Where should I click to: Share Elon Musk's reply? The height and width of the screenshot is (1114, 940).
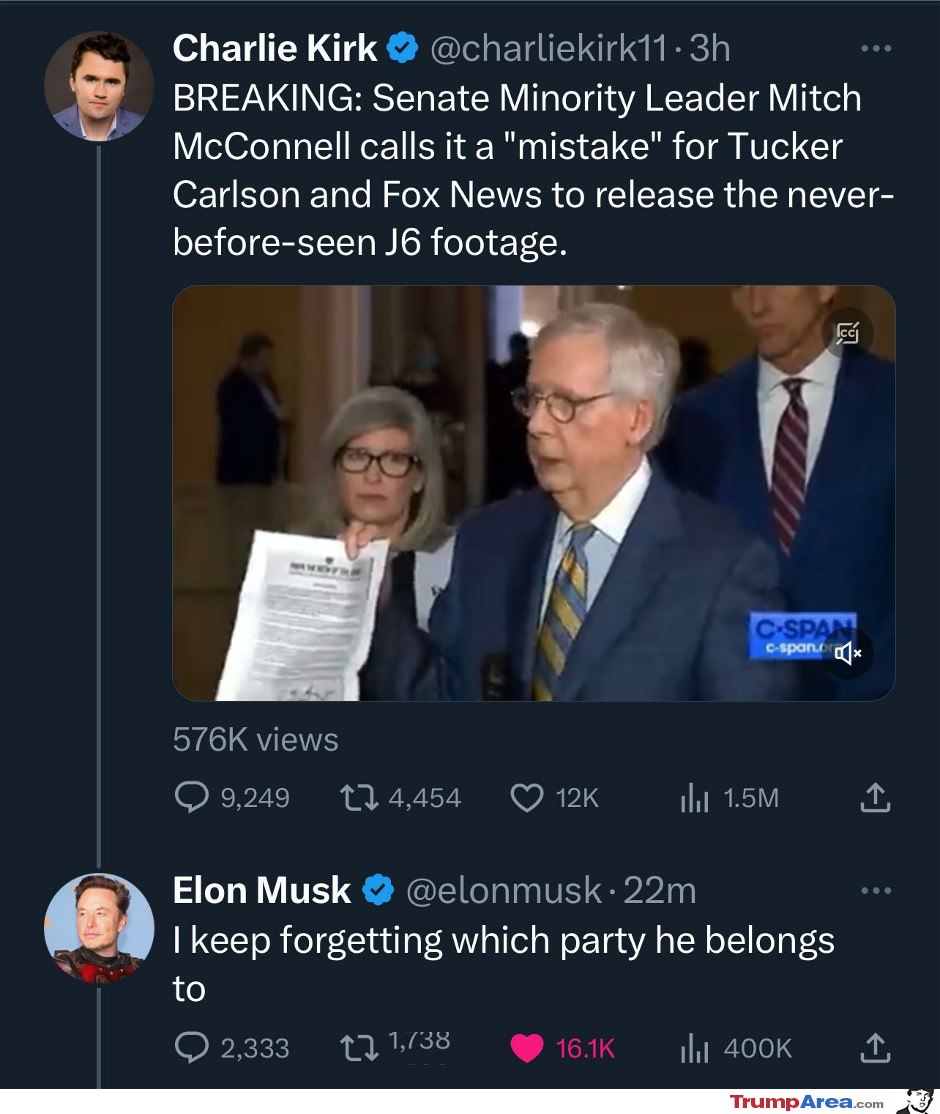[x=875, y=1047]
